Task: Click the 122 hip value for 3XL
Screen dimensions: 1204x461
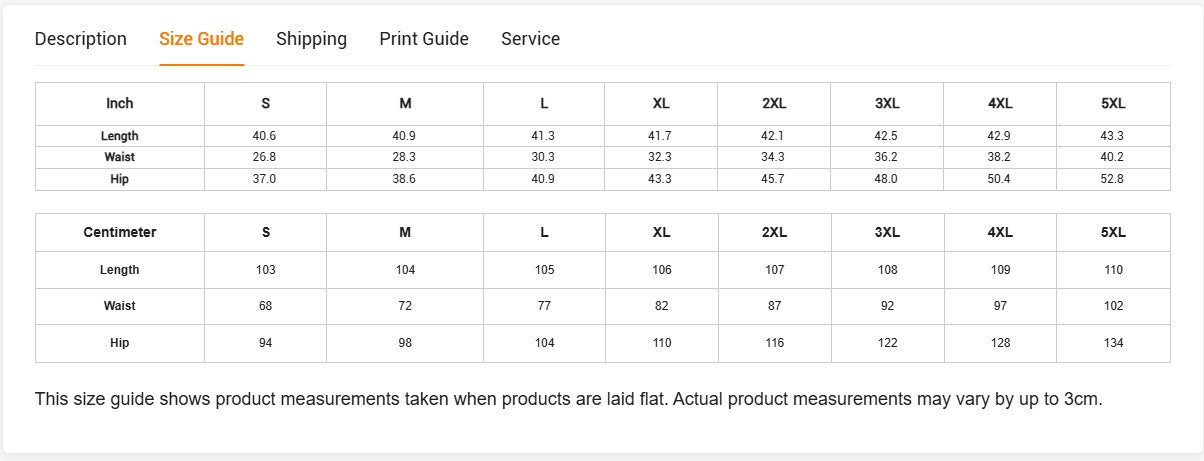Action: point(887,343)
